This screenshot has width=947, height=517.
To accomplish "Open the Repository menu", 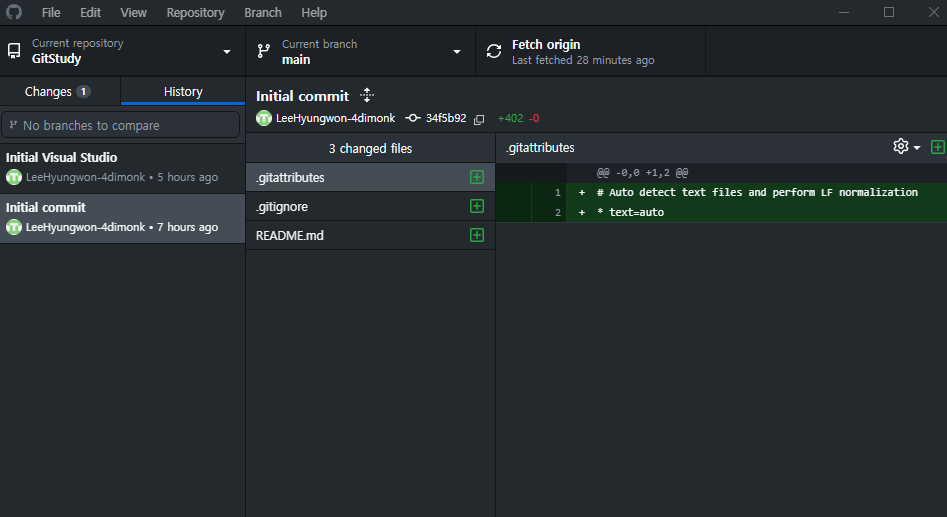I will (x=195, y=13).
